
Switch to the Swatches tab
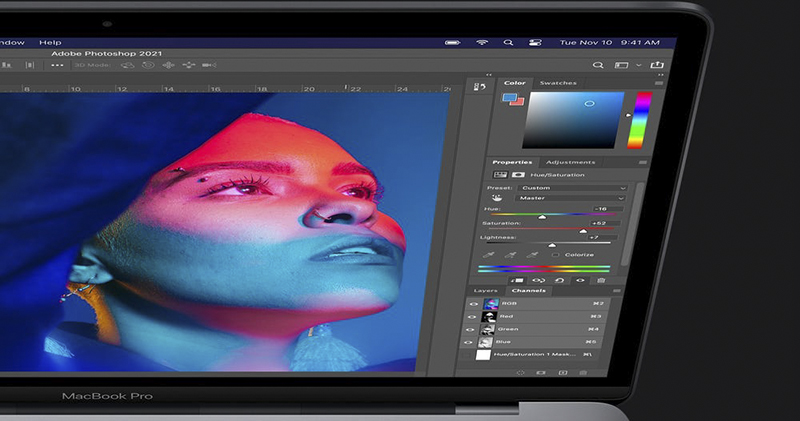[558, 83]
